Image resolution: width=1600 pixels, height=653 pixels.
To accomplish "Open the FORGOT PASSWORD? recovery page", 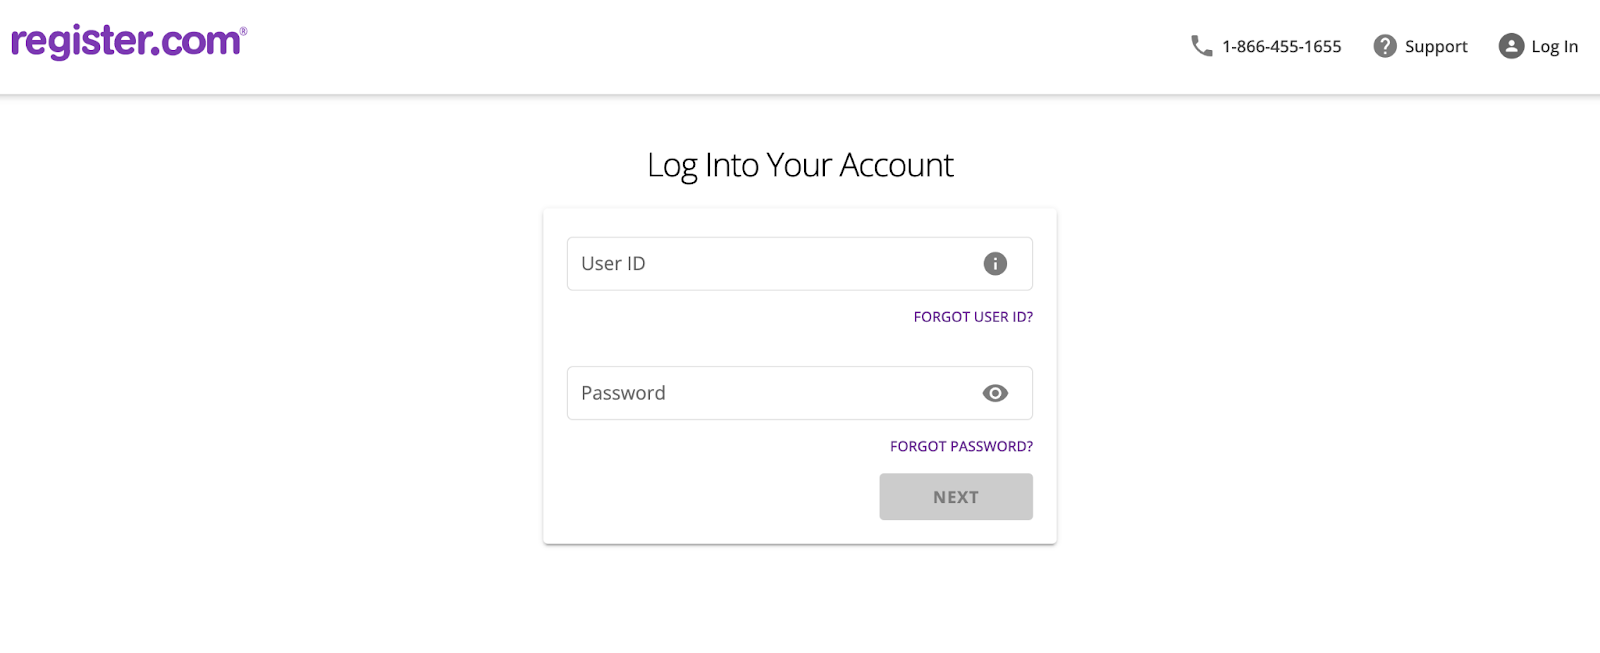I will [x=961, y=446].
